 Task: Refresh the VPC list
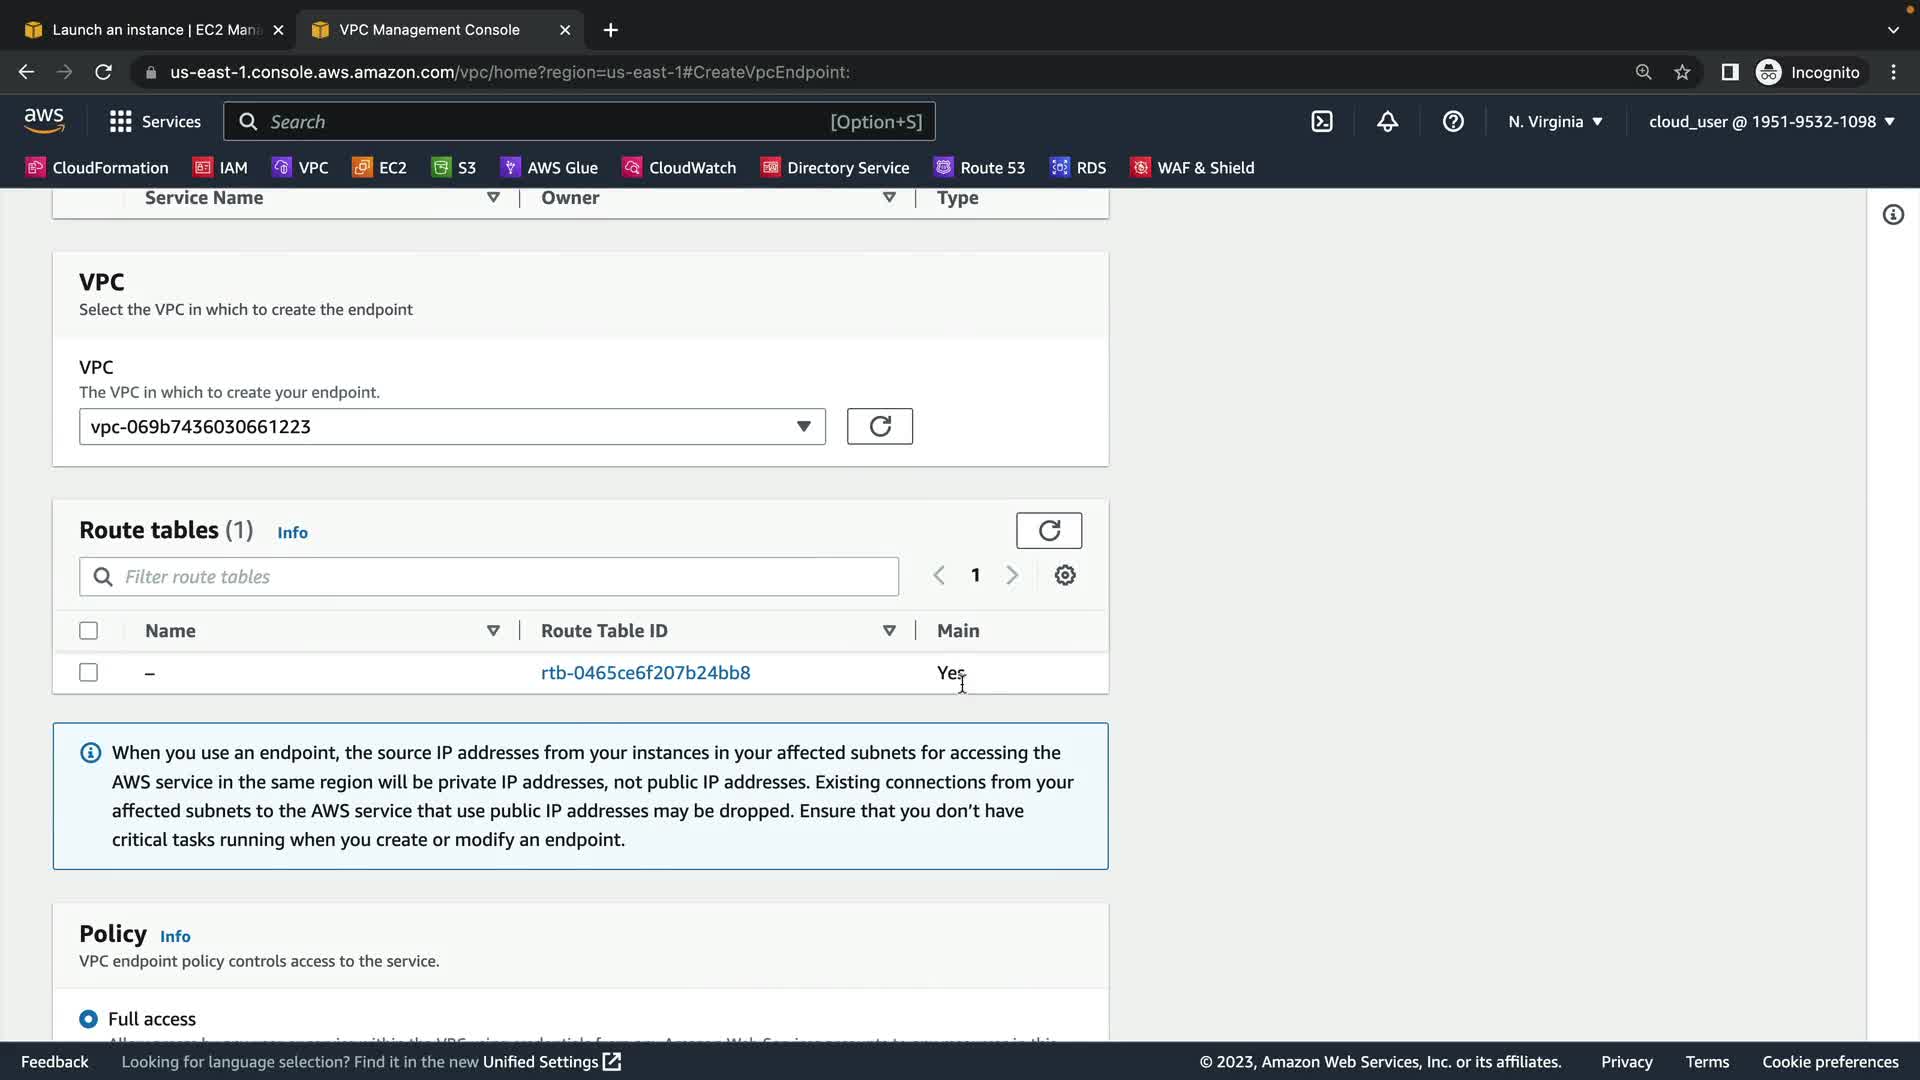click(x=879, y=427)
